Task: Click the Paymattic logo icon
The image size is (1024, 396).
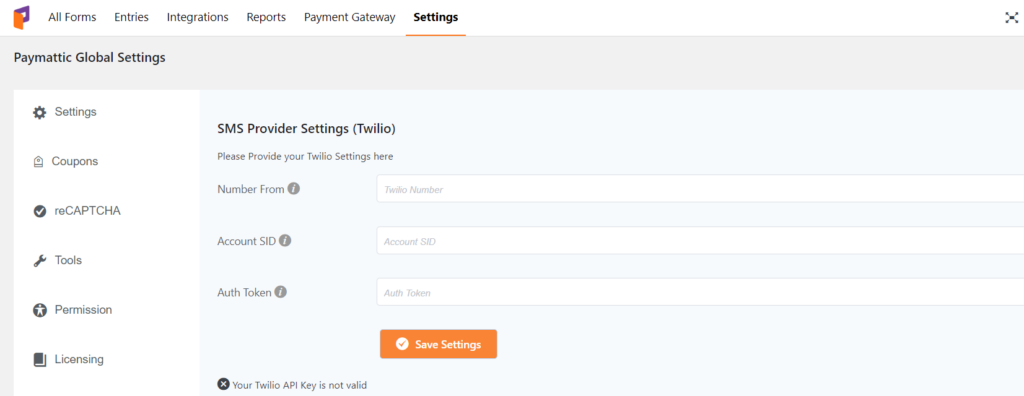Action: [x=21, y=18]
